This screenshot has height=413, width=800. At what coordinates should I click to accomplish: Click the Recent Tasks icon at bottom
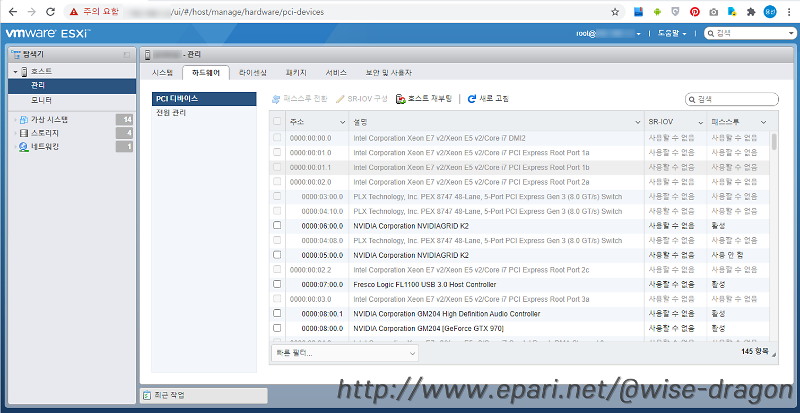[147, 395]
